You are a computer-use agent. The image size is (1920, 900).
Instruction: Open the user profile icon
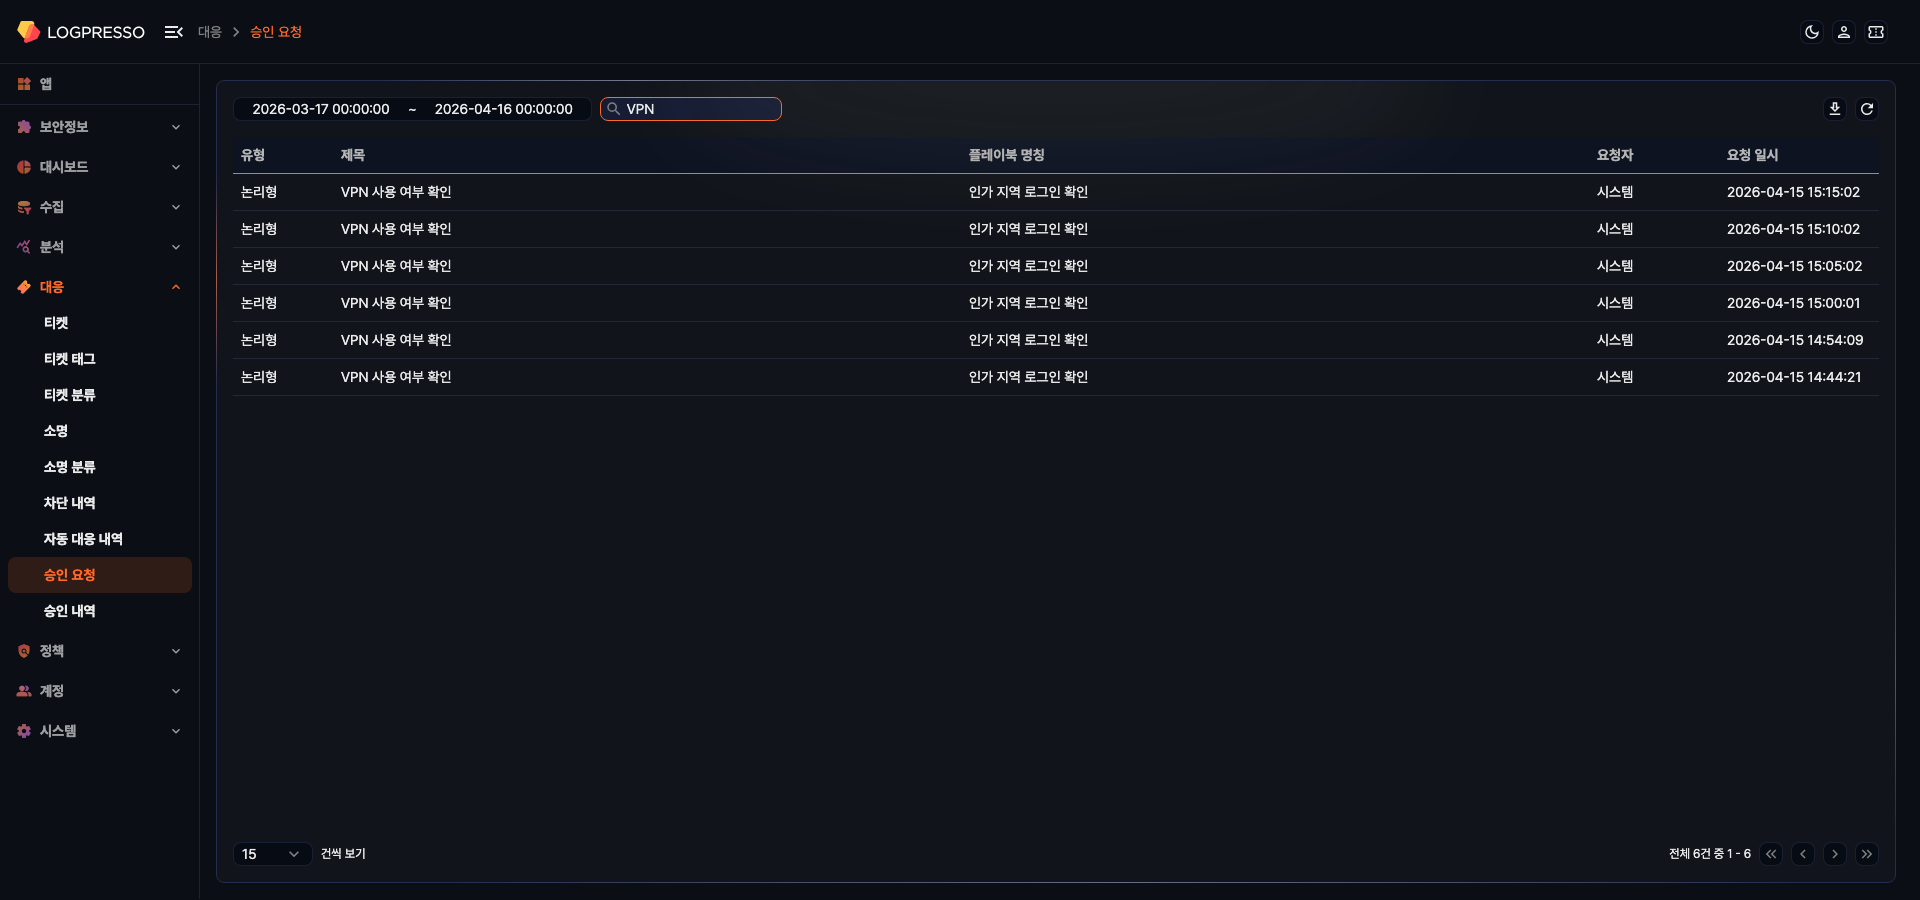click(x=1843, y=32)
